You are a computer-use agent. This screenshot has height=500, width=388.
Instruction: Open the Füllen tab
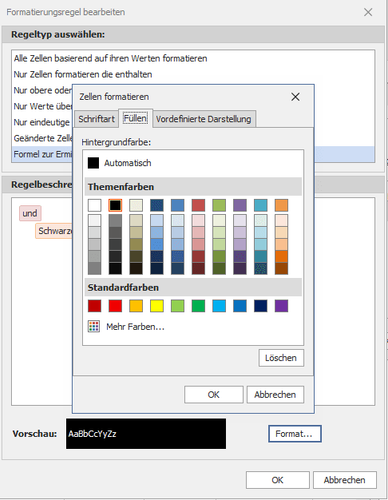135,118
